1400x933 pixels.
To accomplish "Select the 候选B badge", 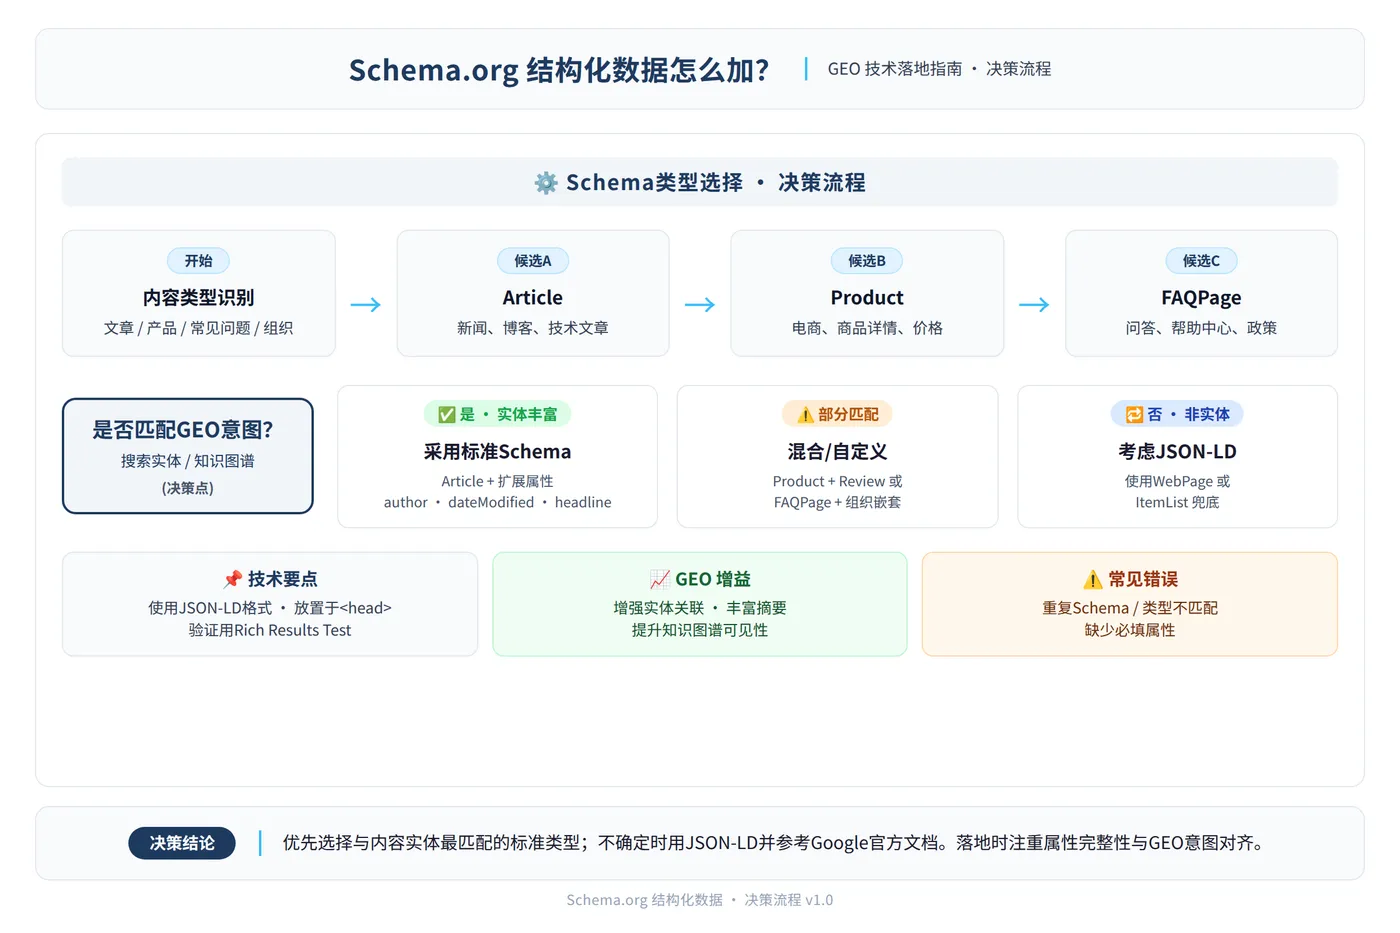I will pos(867,261).
